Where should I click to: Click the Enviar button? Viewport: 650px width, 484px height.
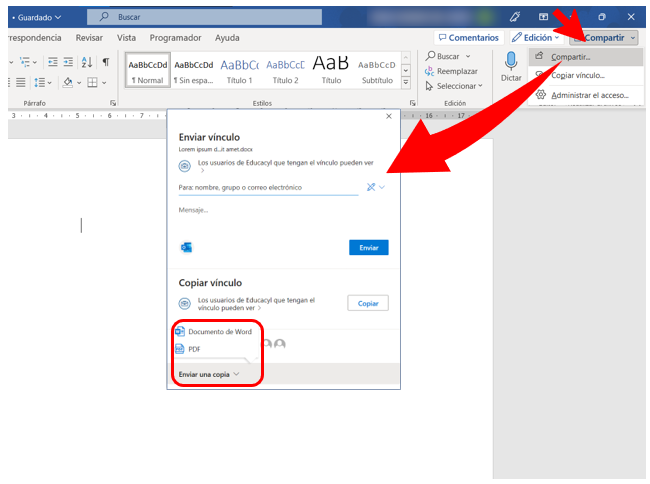[x=369, y=247]
